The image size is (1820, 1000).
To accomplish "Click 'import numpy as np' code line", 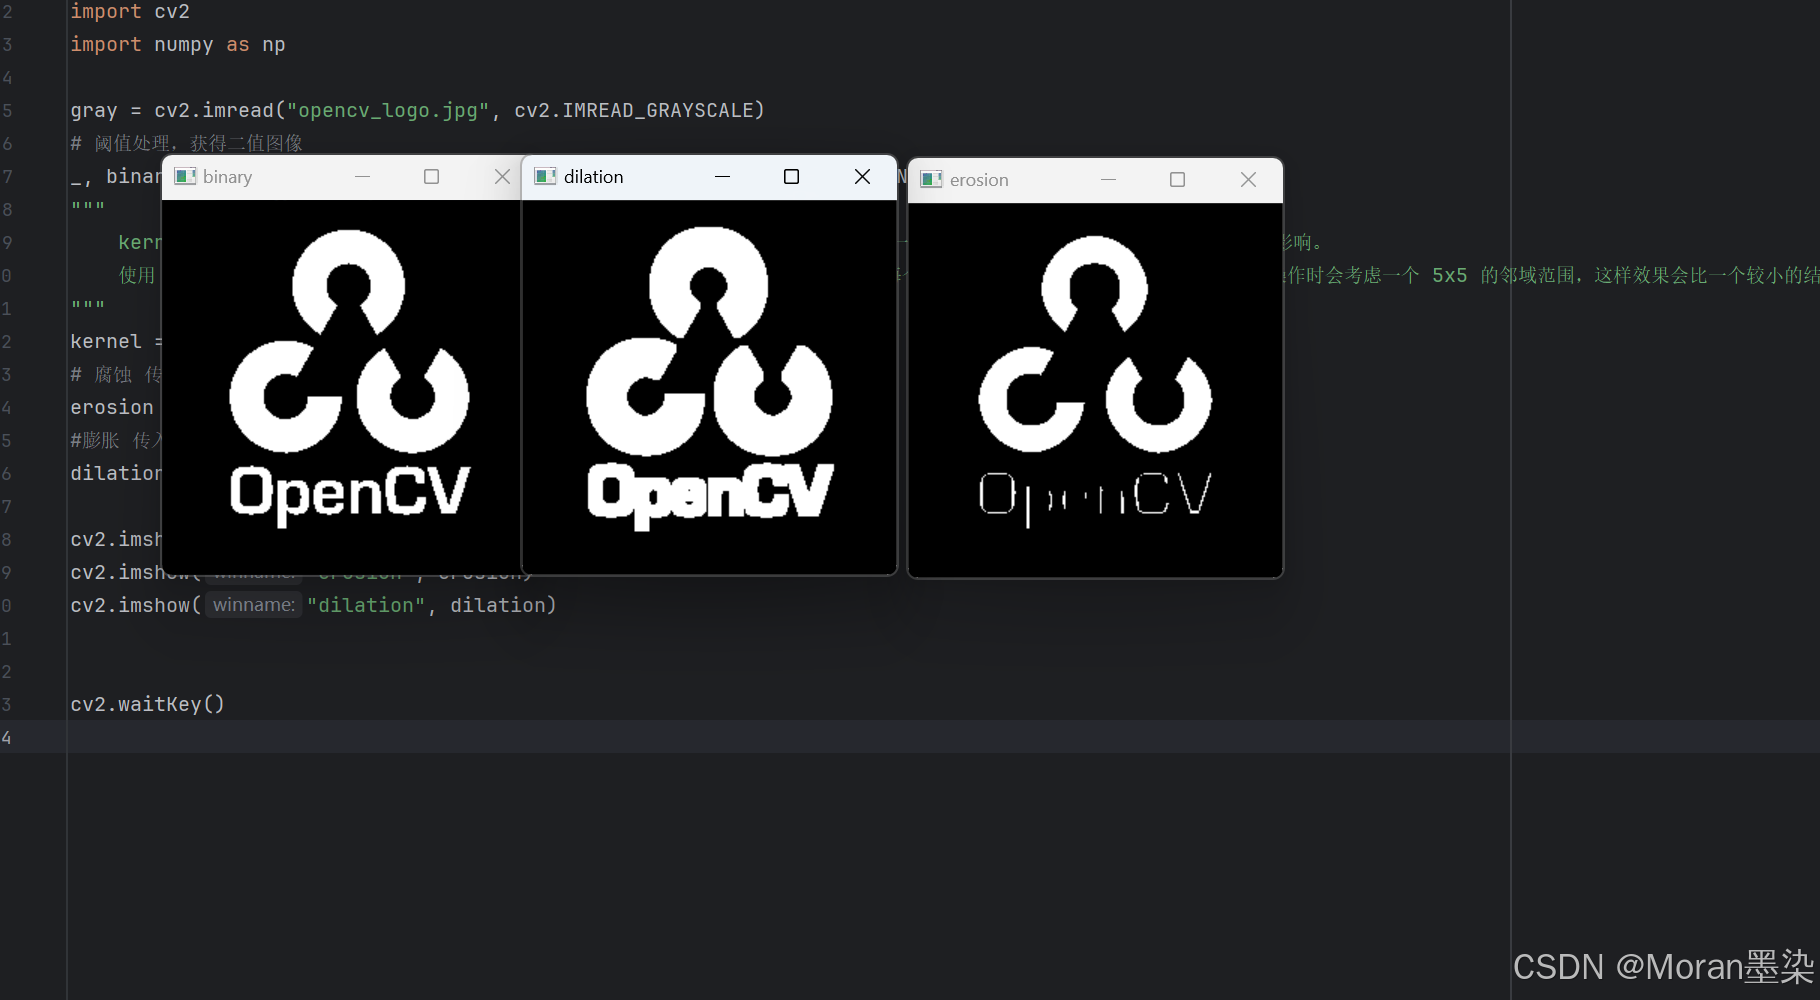I will 178,45.
